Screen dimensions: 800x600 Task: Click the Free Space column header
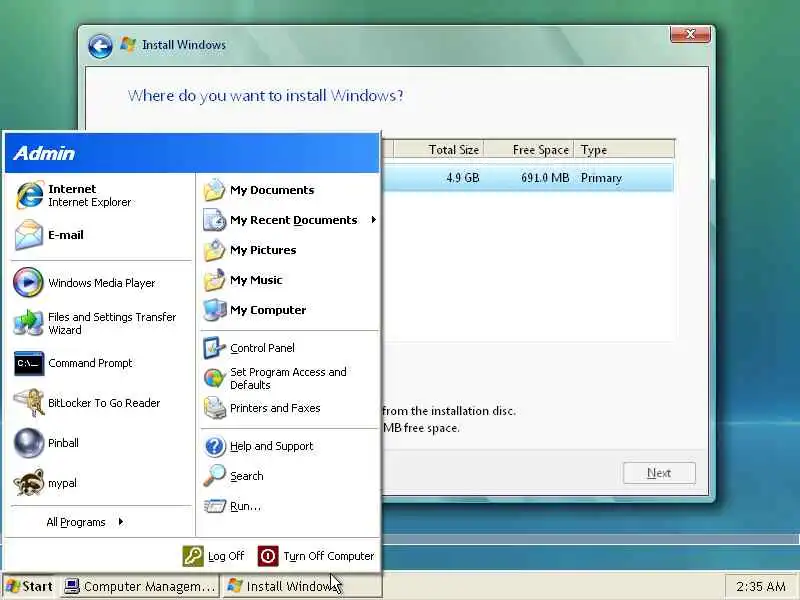point(529,149)
